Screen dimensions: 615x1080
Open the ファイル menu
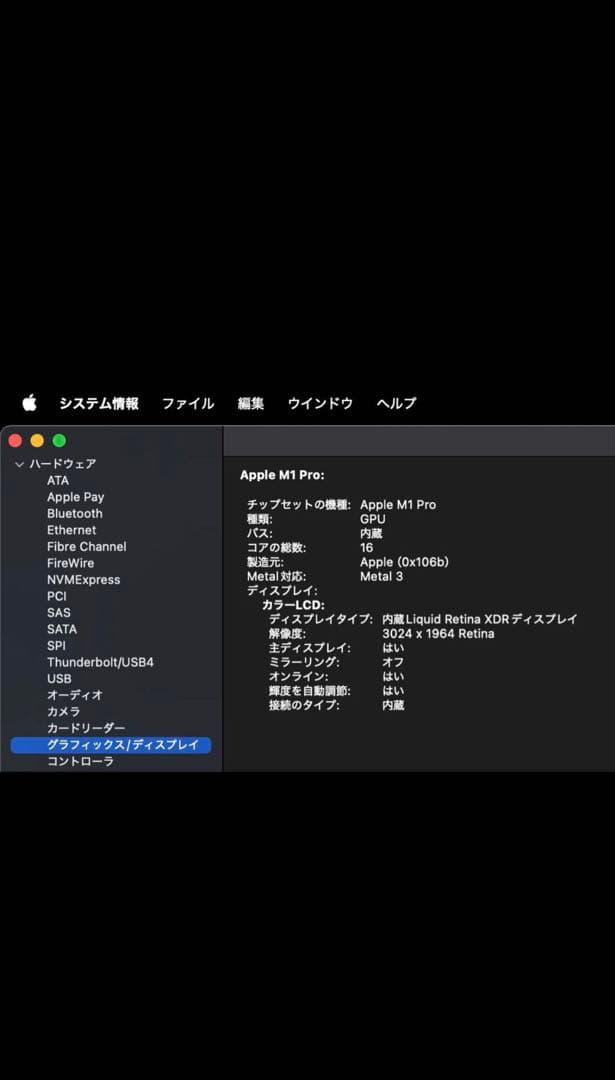pyautogui.click(x=188, y=404)
